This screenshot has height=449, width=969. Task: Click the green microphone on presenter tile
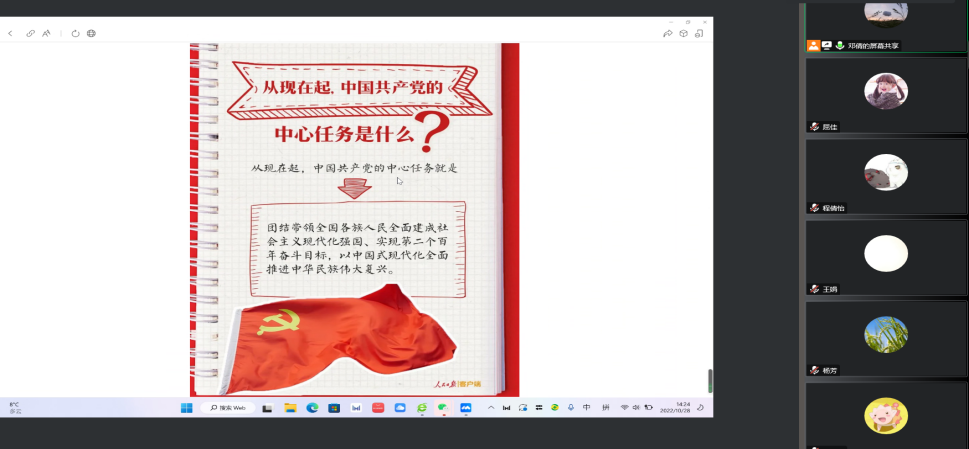[x=840, y=46]
